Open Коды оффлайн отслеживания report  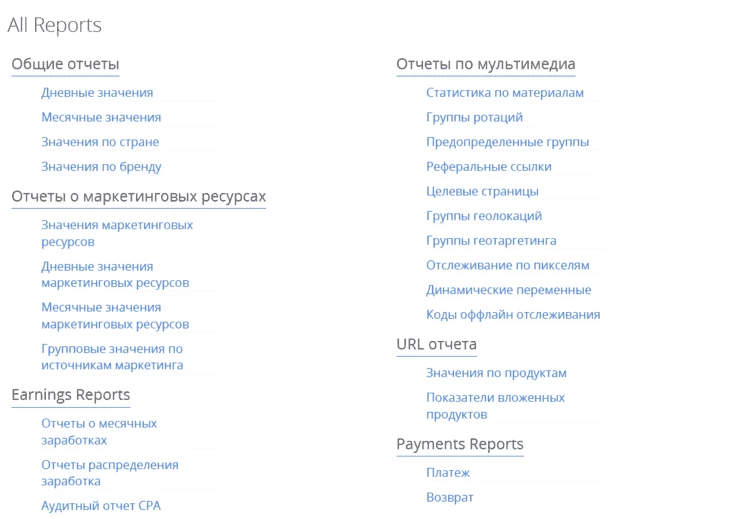(x=513, y=315)
